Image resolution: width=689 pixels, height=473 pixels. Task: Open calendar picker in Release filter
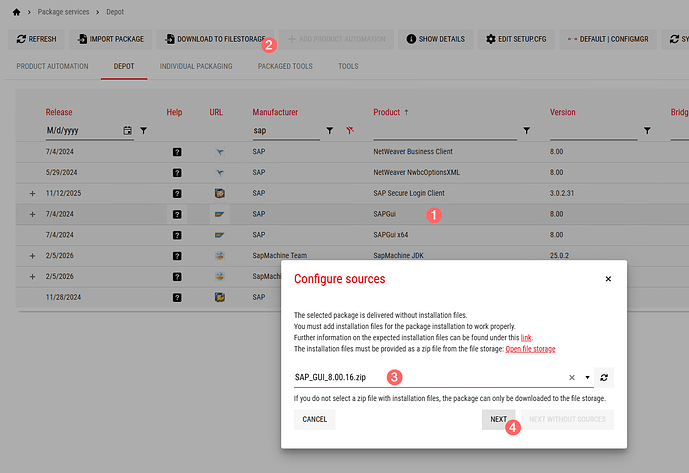[x=127, y=131]
